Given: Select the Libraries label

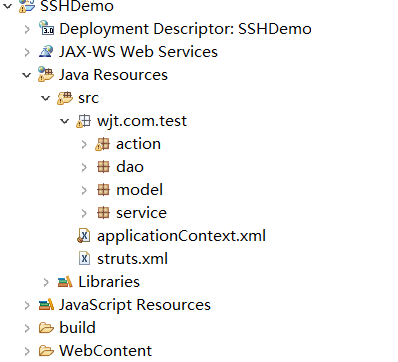Looking at the screenshot, I should pos(109,282).
